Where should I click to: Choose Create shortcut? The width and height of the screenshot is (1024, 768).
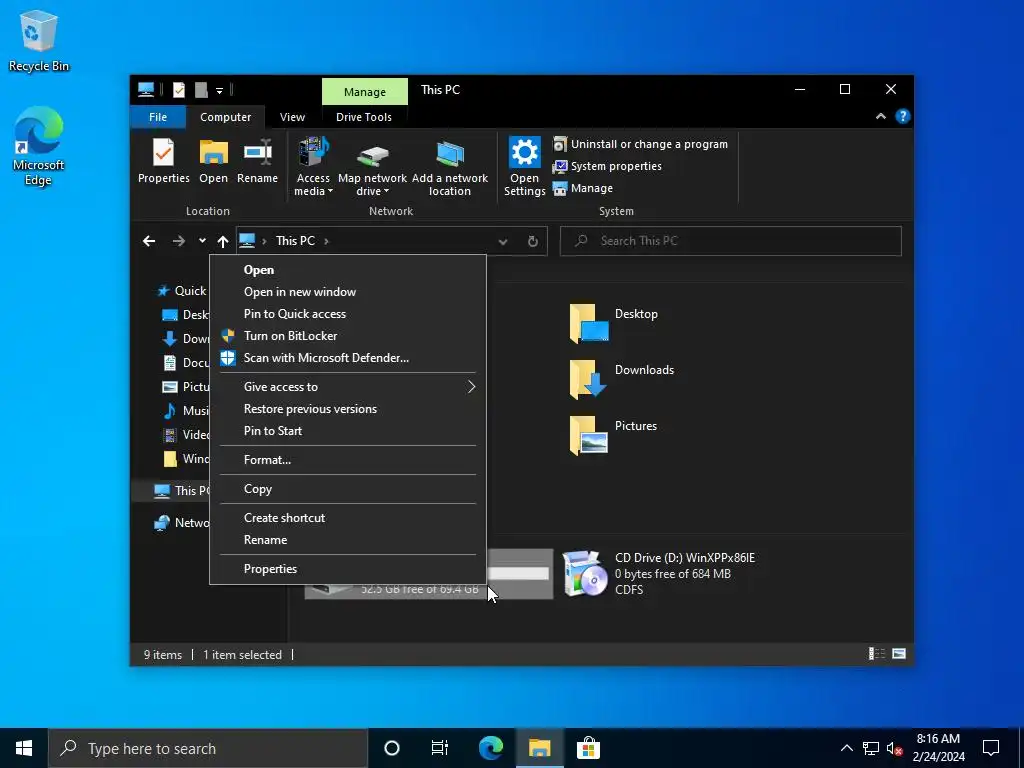click(347, 518)
